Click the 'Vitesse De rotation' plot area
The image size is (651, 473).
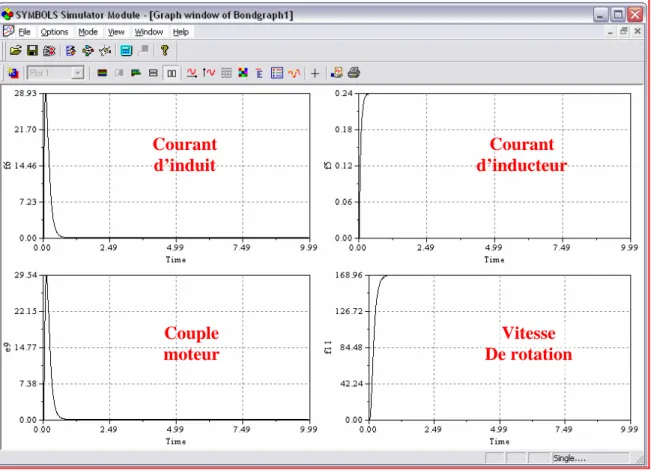click(499, 348)
